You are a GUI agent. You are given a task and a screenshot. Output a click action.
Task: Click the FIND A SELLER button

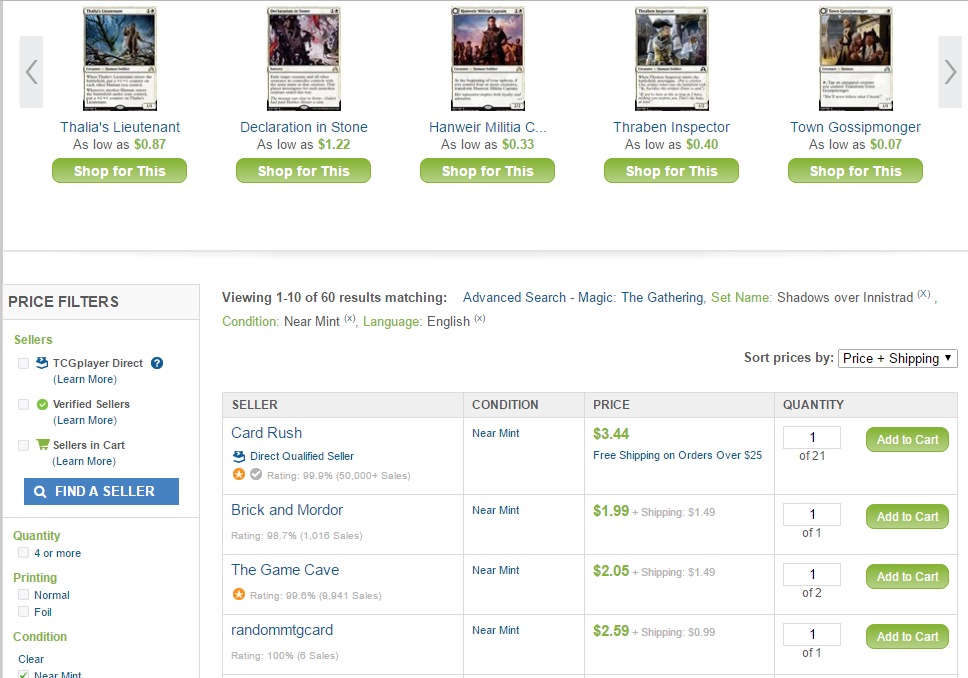coord(101,491)
